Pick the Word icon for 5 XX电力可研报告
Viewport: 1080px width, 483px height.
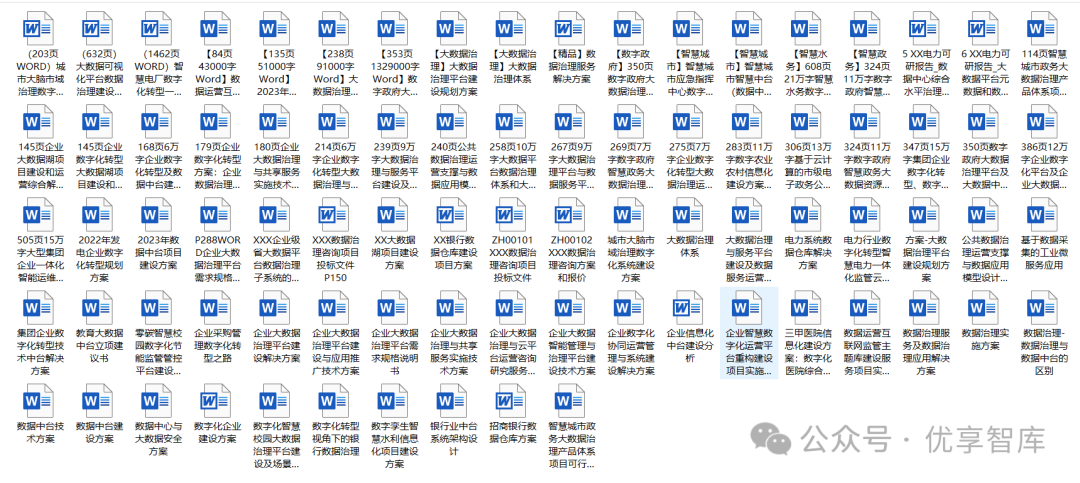(925, 29)
